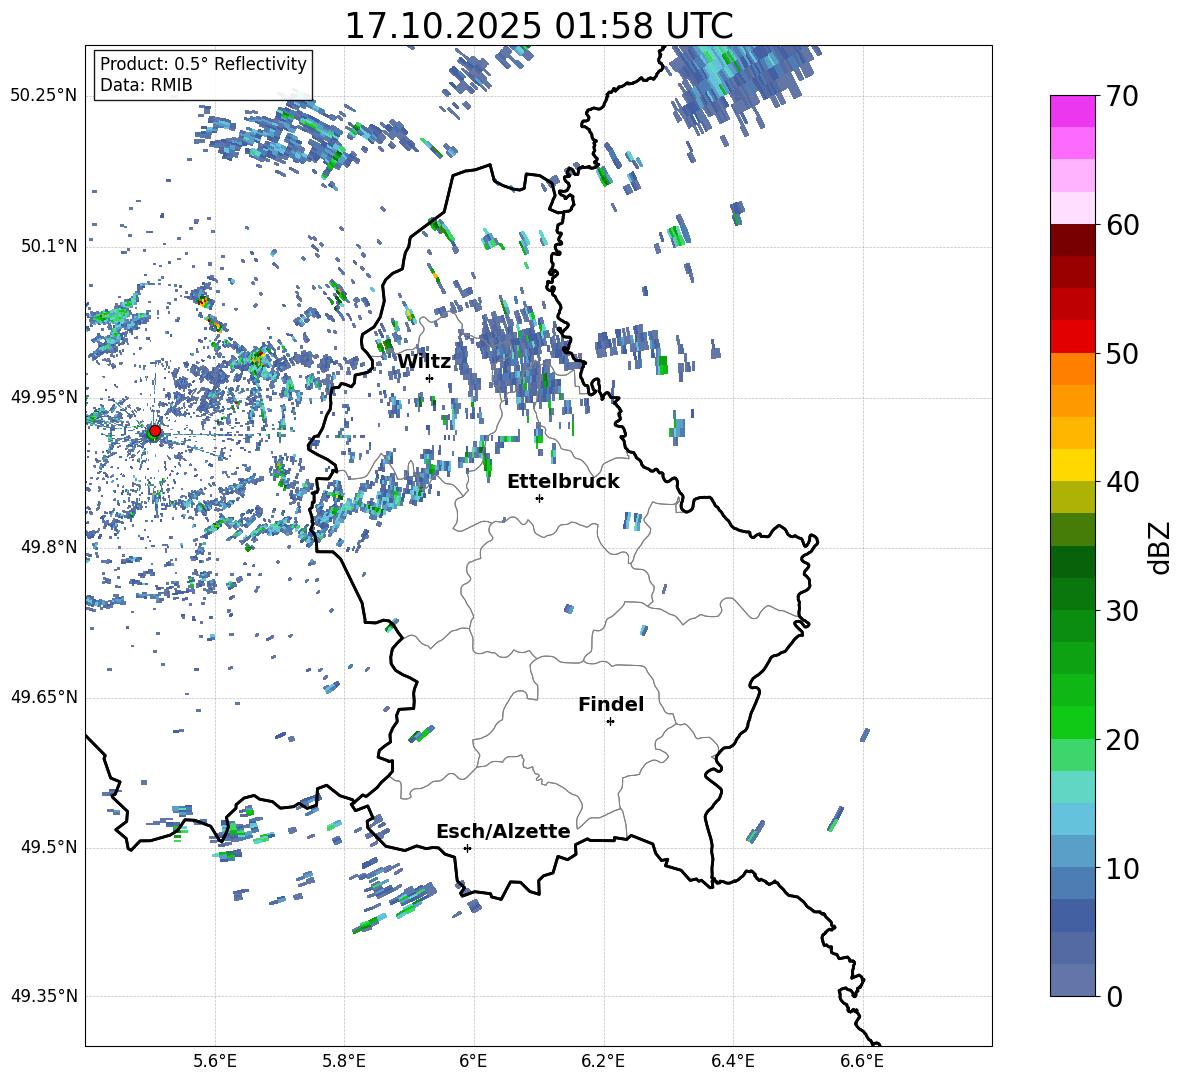Image resolution: width=1184 pixels, height=1081 pixels.
Task: Click the magenta top colorbar segment
Action: pyautogui.click(x=1073, y=112)
